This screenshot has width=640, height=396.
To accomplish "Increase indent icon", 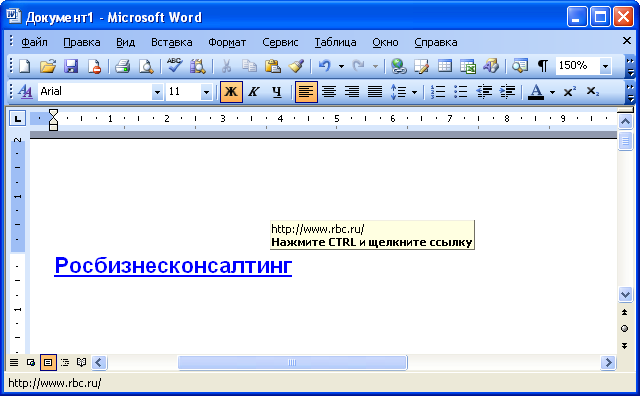I will click(507, 91).
